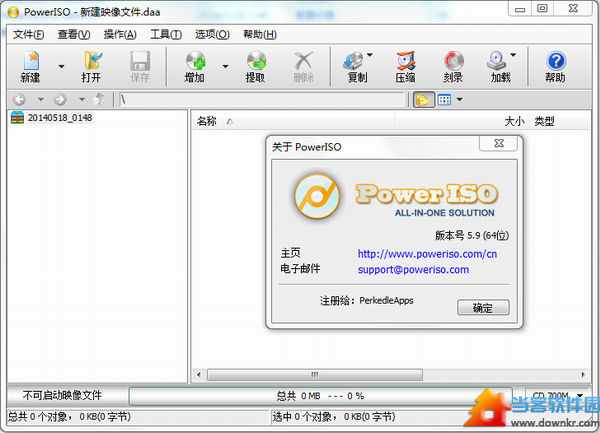Open the Forward history dropdown arrow
600x433 pixels.
click(x=82, y=99)
